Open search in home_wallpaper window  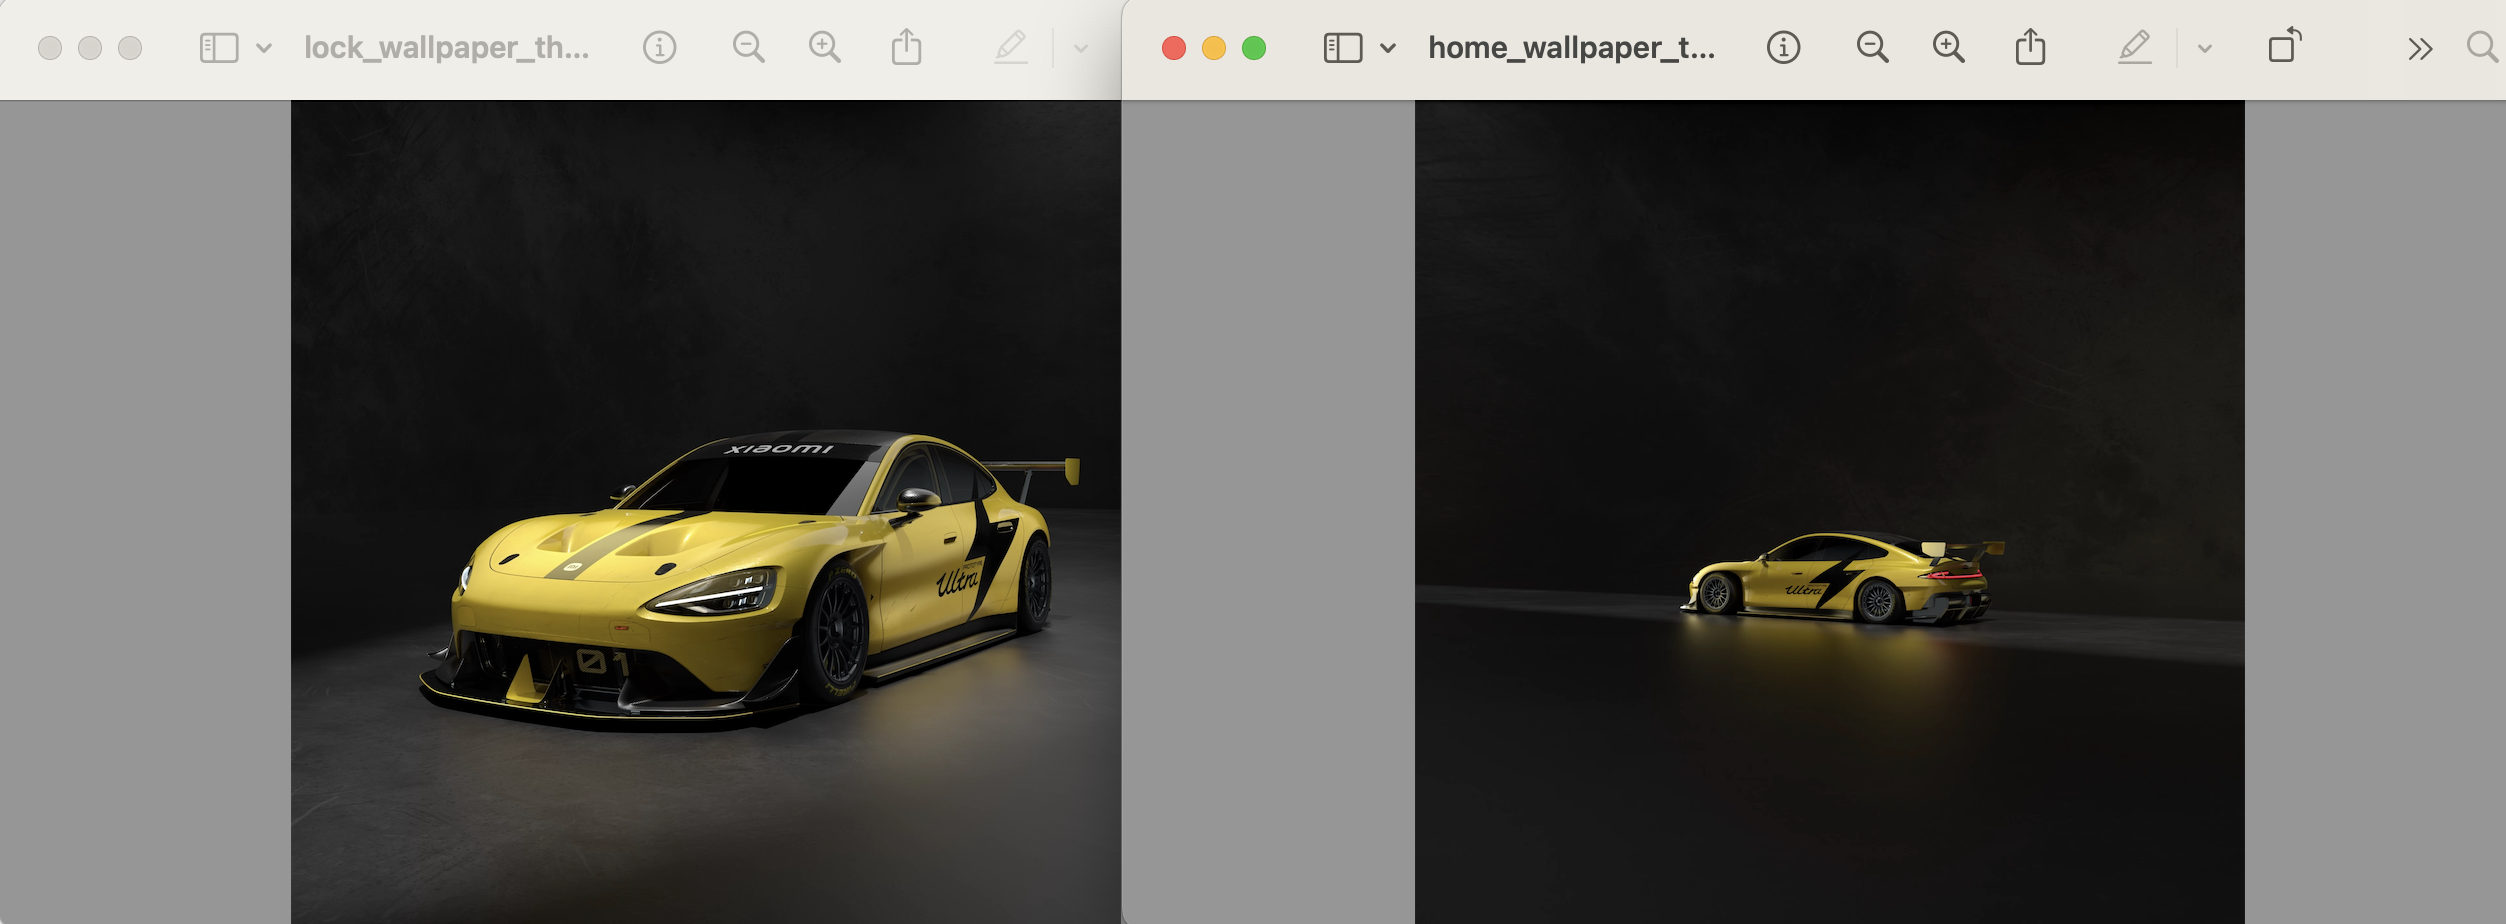click(2484, 47)
